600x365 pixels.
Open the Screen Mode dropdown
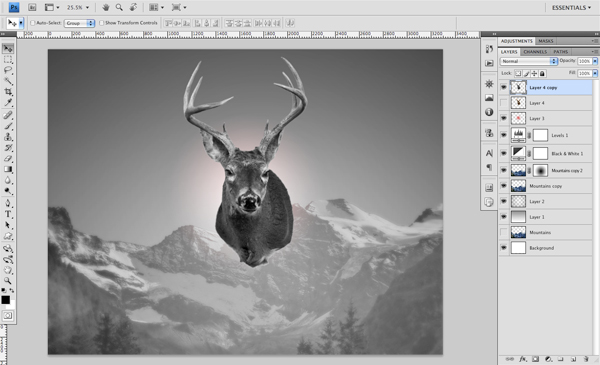click(179, 7)
